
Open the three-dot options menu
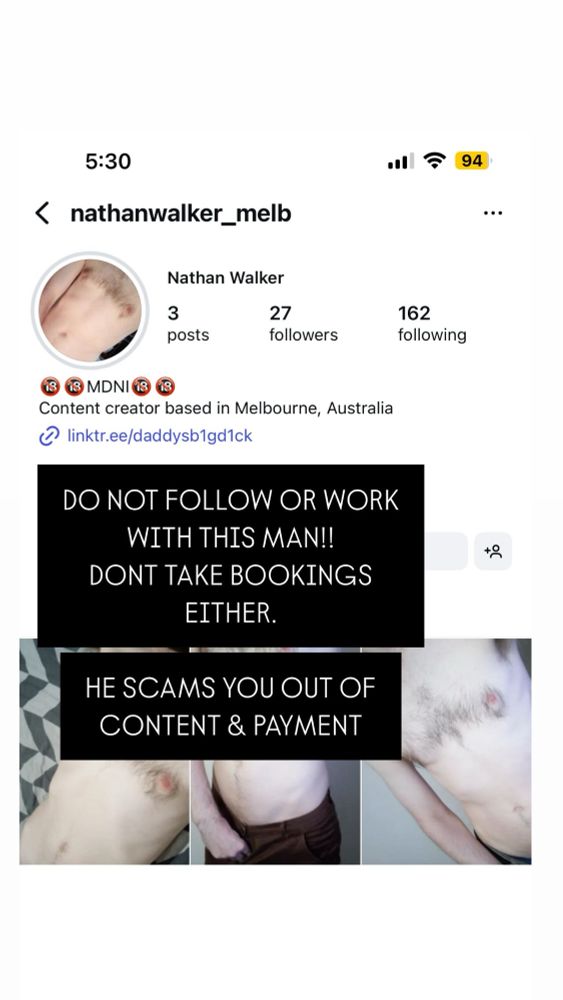click(x=493, y=213)
